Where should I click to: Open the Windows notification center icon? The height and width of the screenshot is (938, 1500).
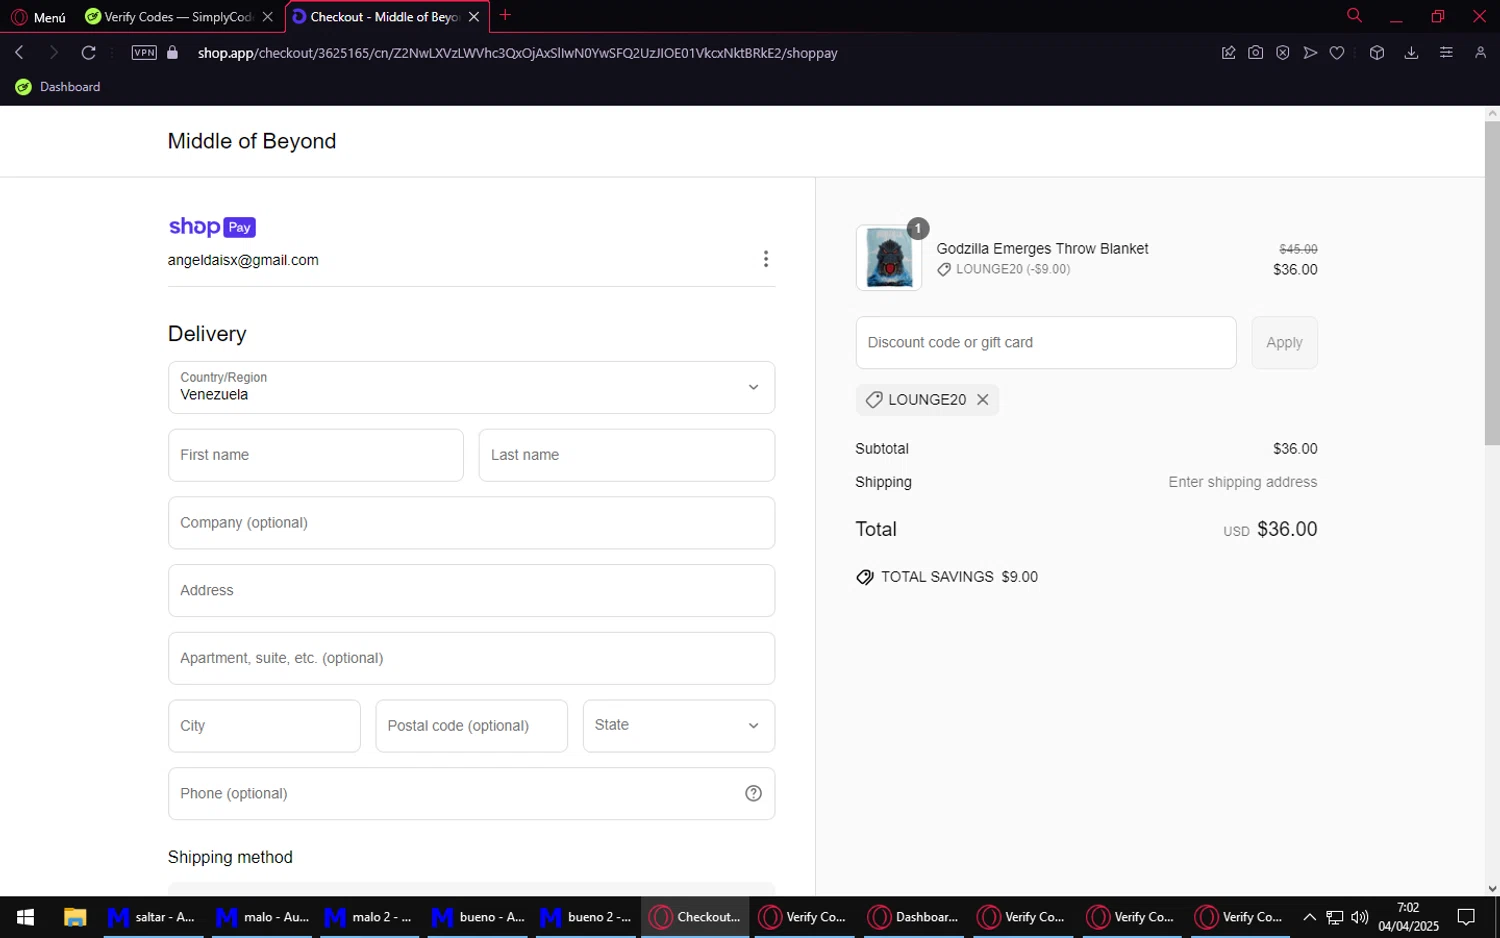(1466, 917)
